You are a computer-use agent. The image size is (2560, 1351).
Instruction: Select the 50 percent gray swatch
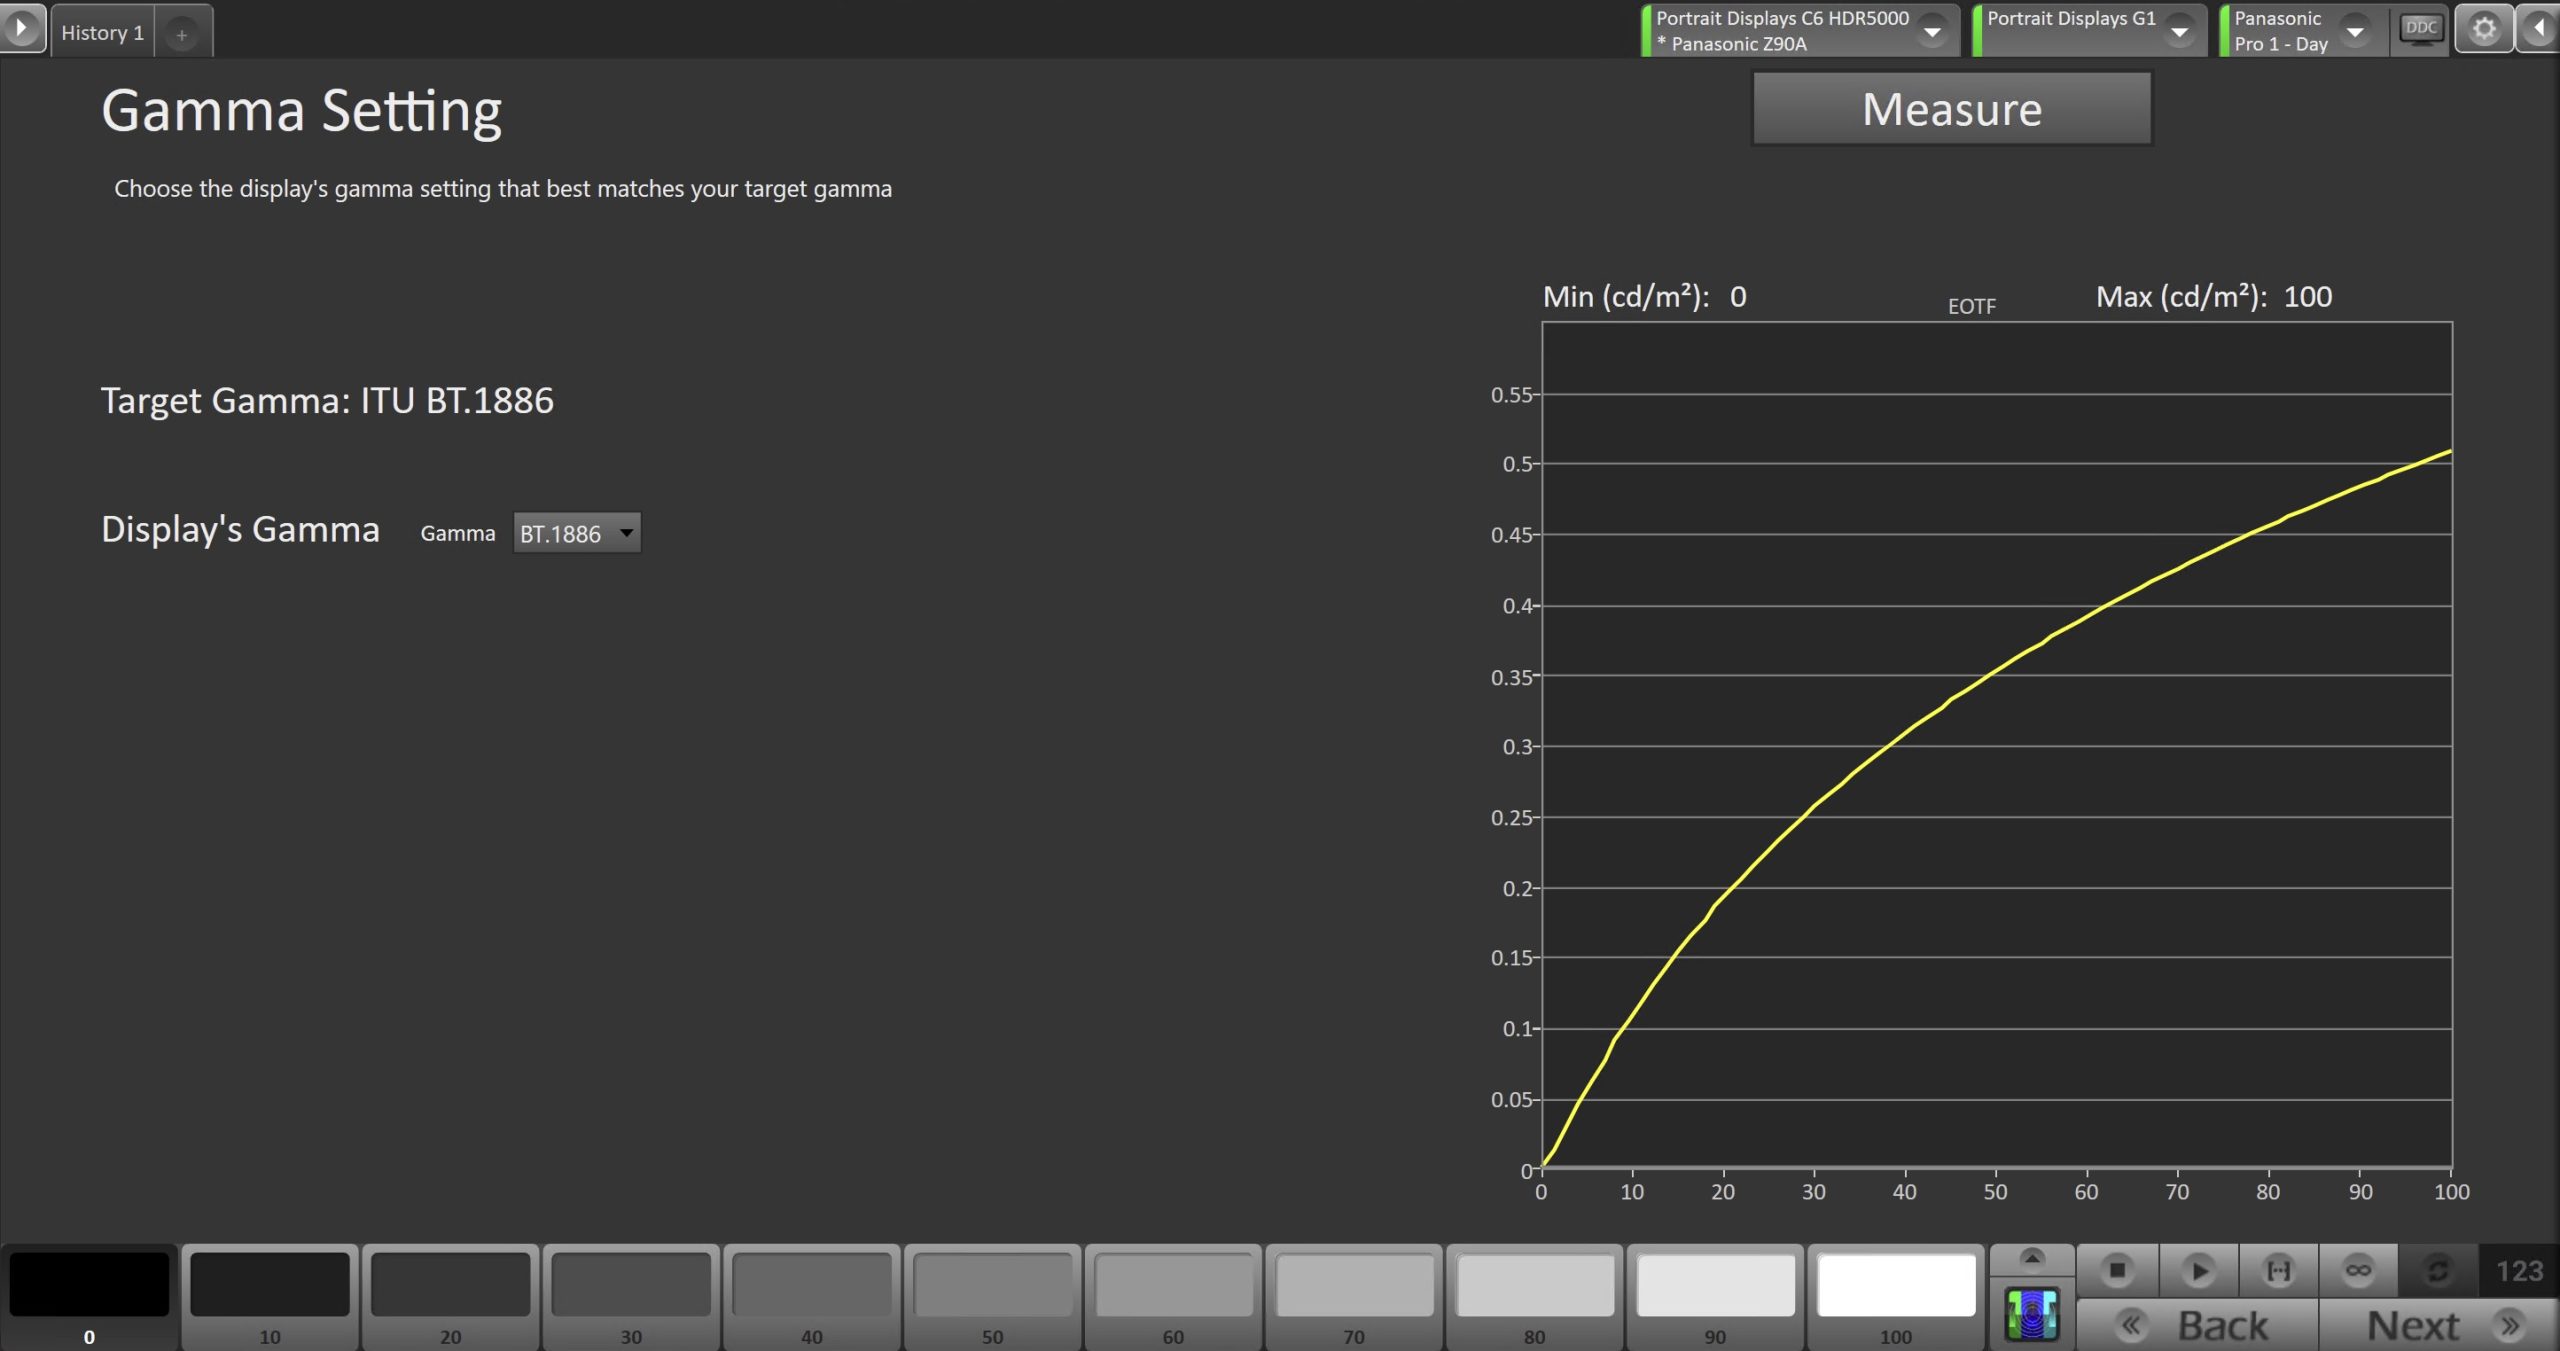tap(992, 1285)
